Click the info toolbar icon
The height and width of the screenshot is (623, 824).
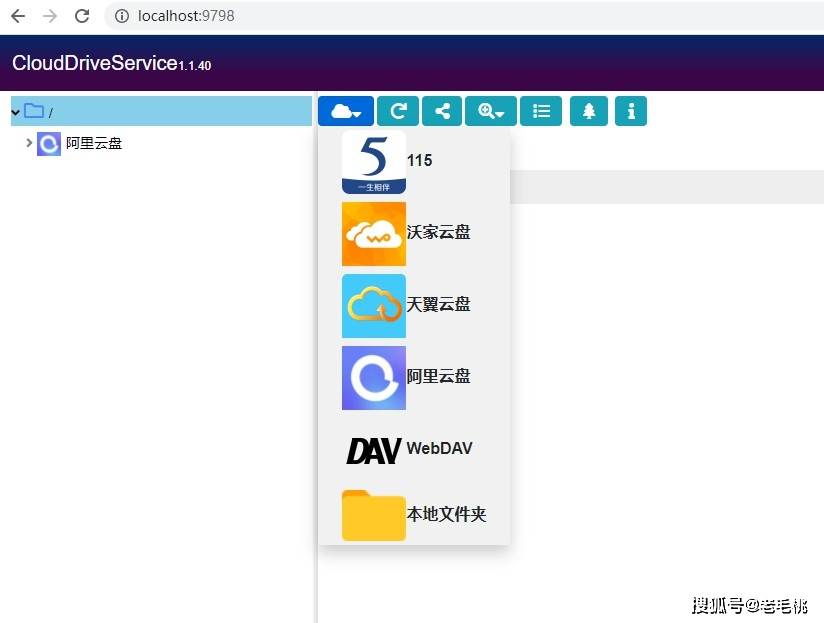click(631, 111)
